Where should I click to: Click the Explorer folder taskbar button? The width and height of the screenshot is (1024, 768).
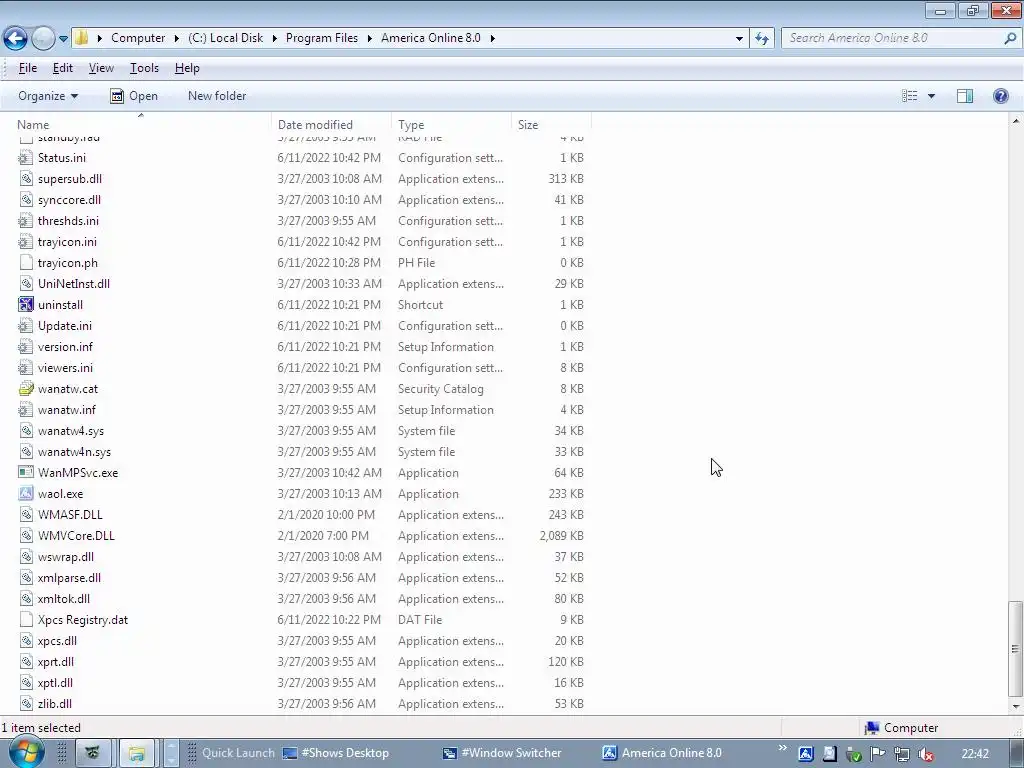coord(136,753)
